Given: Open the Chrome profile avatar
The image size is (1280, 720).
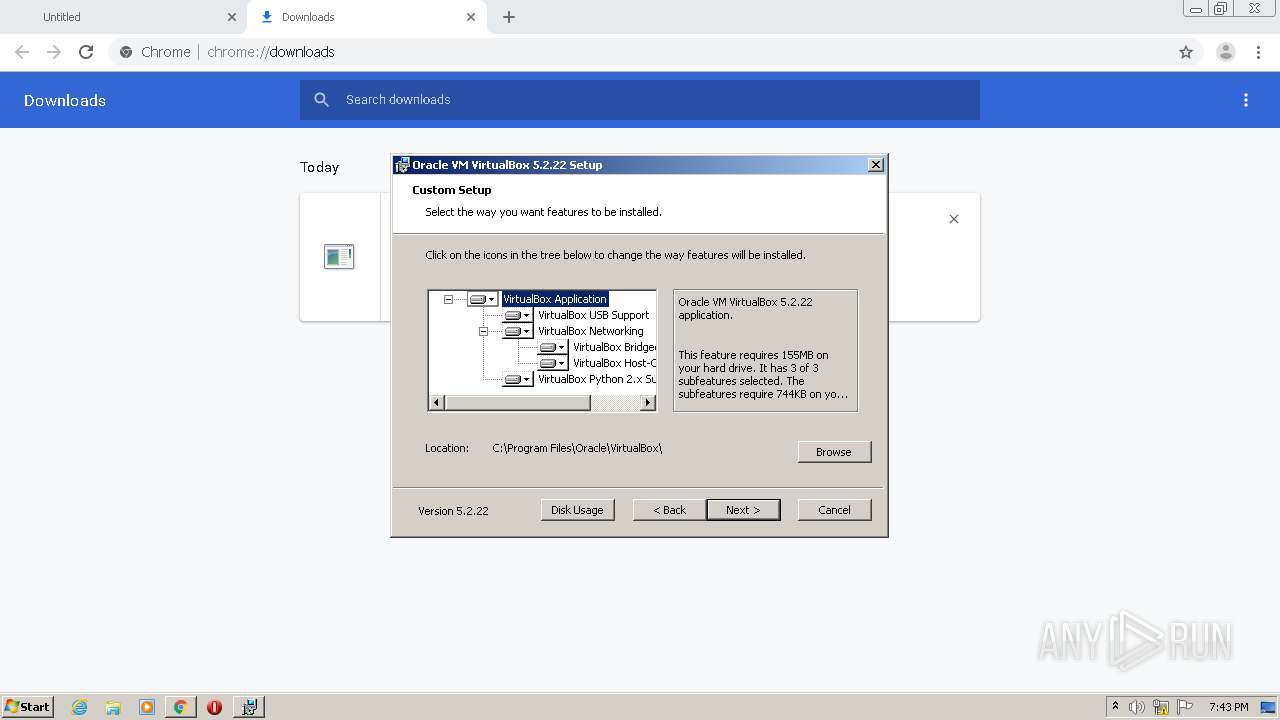Looking at the screenshot, I should pyautogui.click(x=1226, y=52).
